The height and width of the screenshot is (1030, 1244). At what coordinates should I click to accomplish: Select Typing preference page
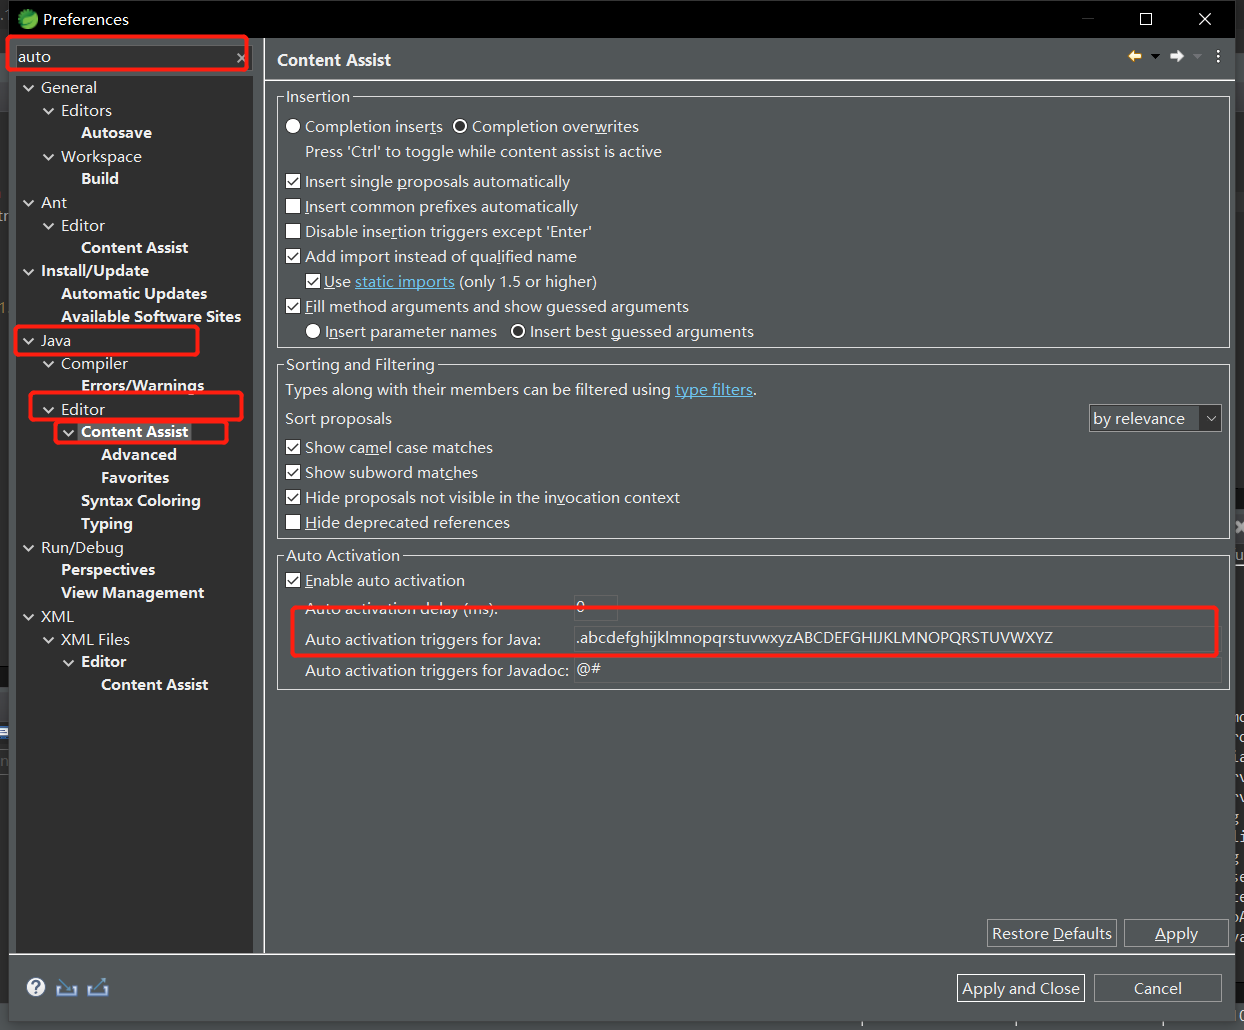pos(107,523)
